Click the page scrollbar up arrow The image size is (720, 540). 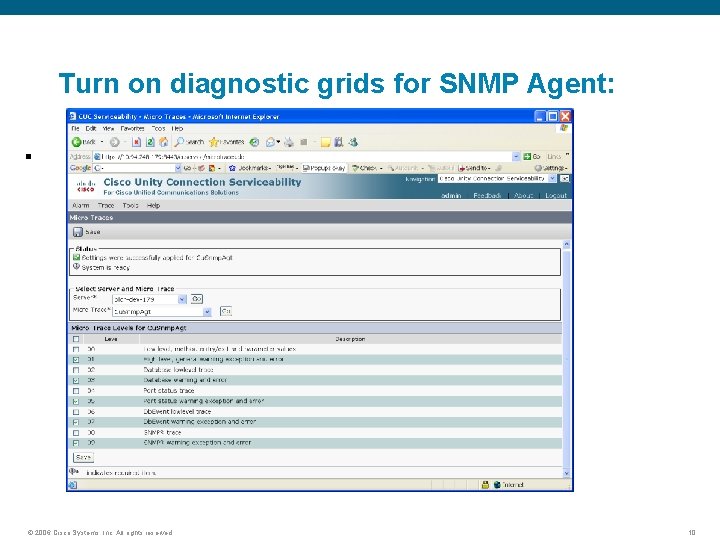566,244
